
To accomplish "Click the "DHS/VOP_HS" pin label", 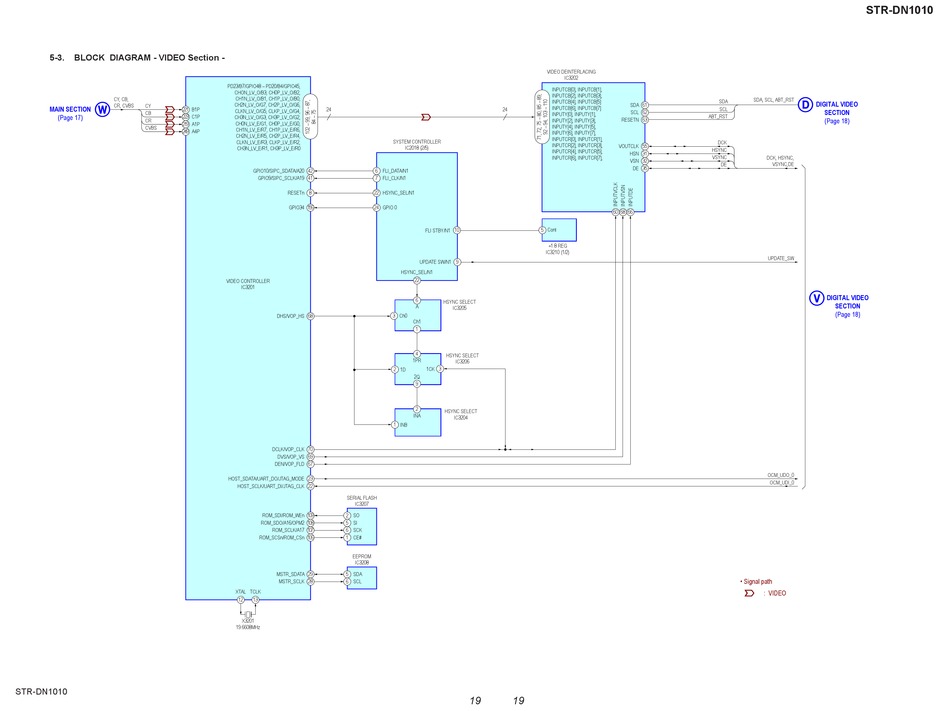I will (290, 316).
